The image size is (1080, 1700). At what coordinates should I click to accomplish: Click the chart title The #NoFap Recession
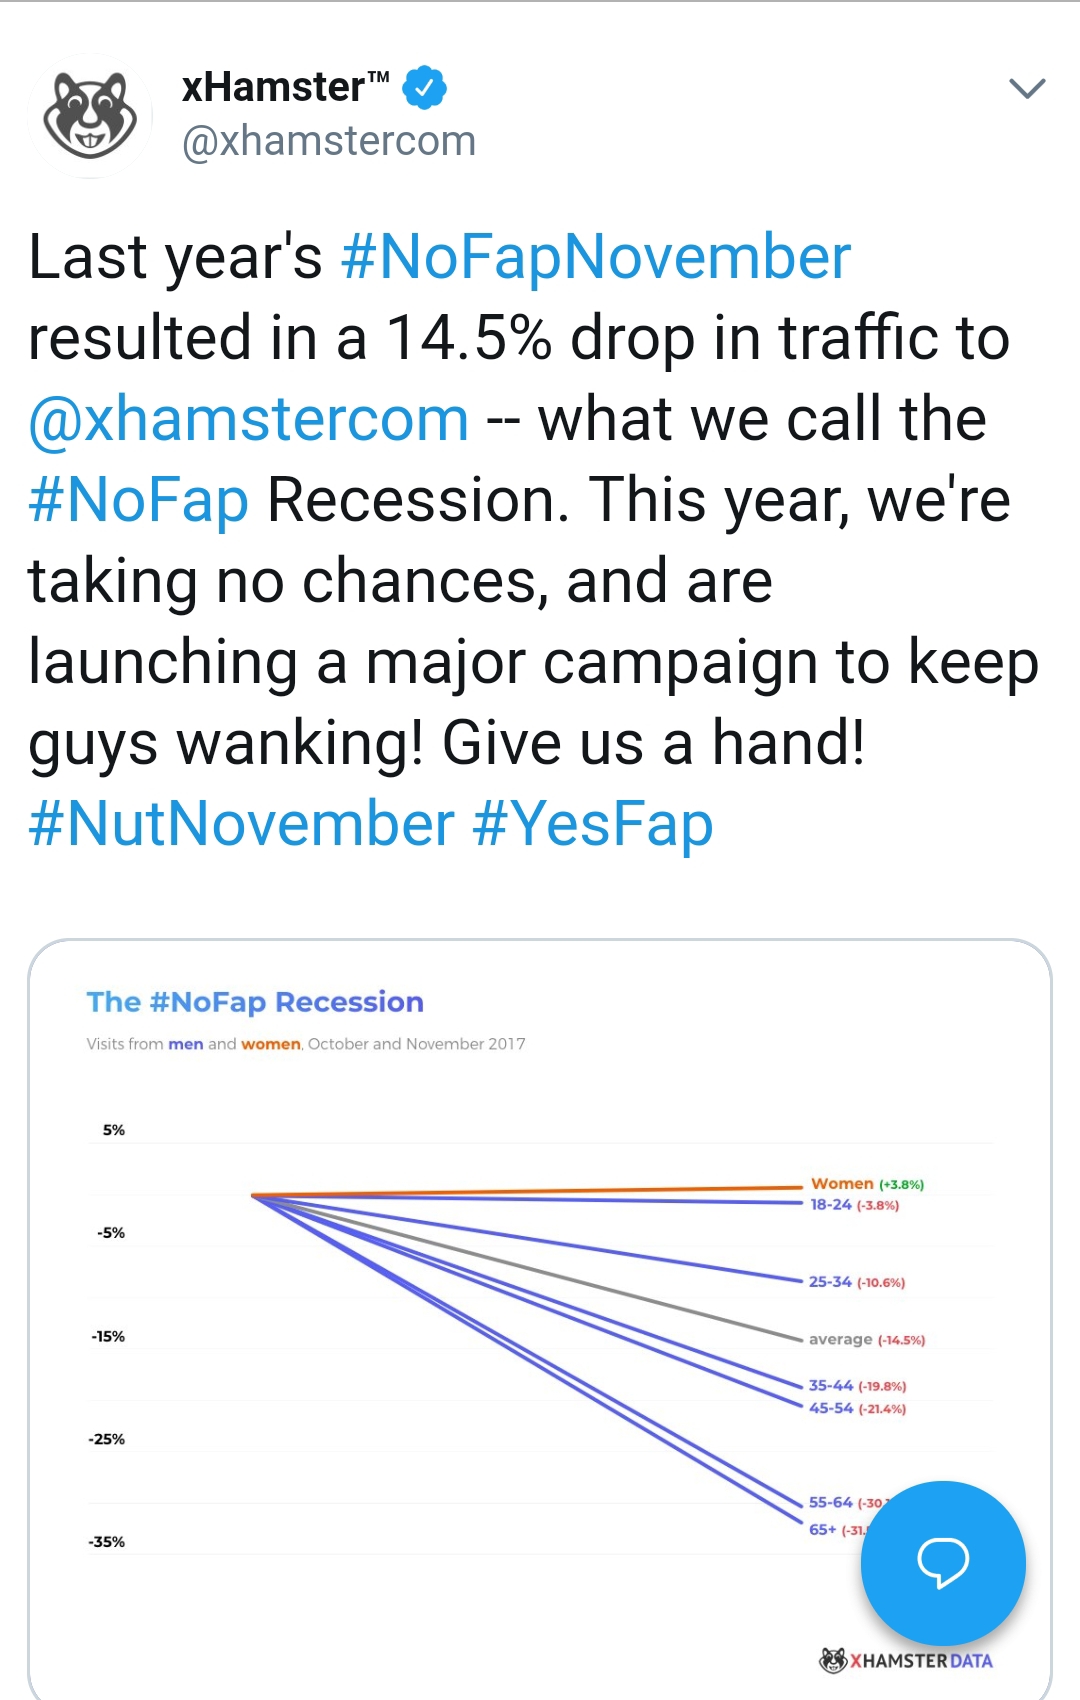click(255, 1002)
